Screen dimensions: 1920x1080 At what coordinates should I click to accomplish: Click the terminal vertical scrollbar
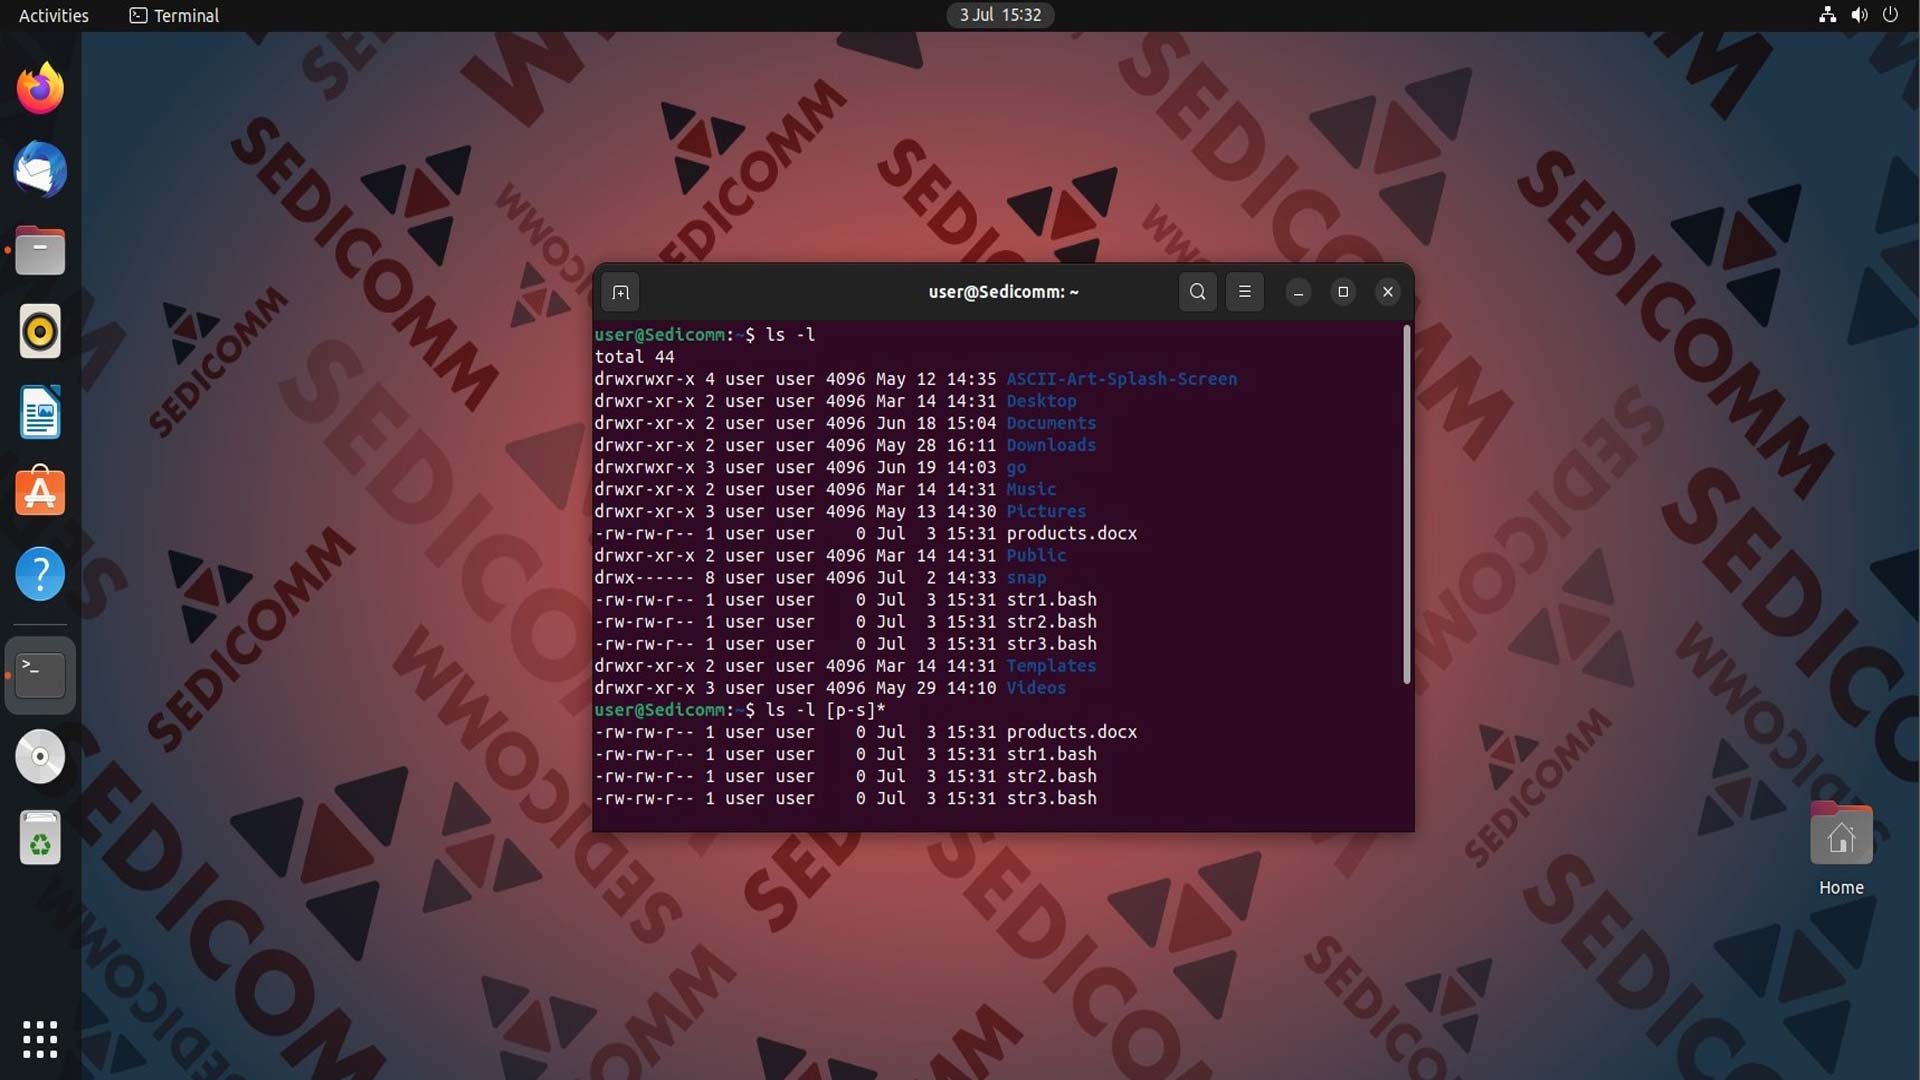(x=1406, y=505)
